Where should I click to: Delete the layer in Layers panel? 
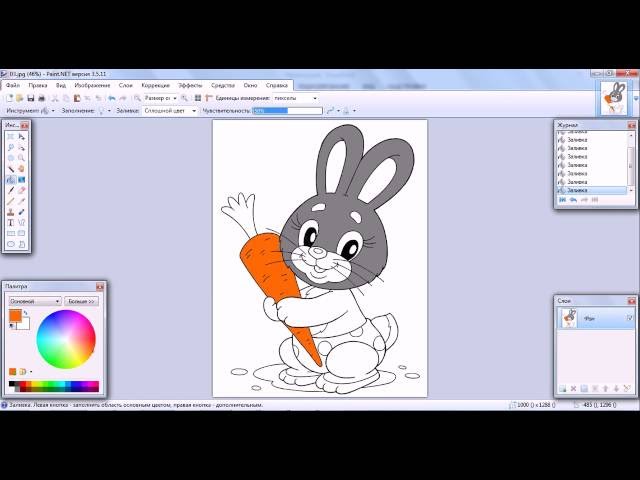point(573,389)
